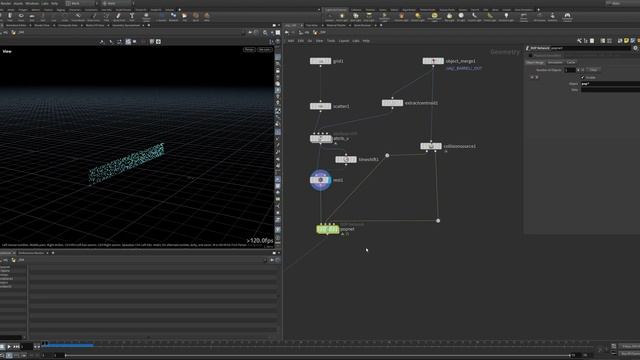Viewport: 640px width, 360px height.
Task: Click the Object path input field
Action: [610, 84]
